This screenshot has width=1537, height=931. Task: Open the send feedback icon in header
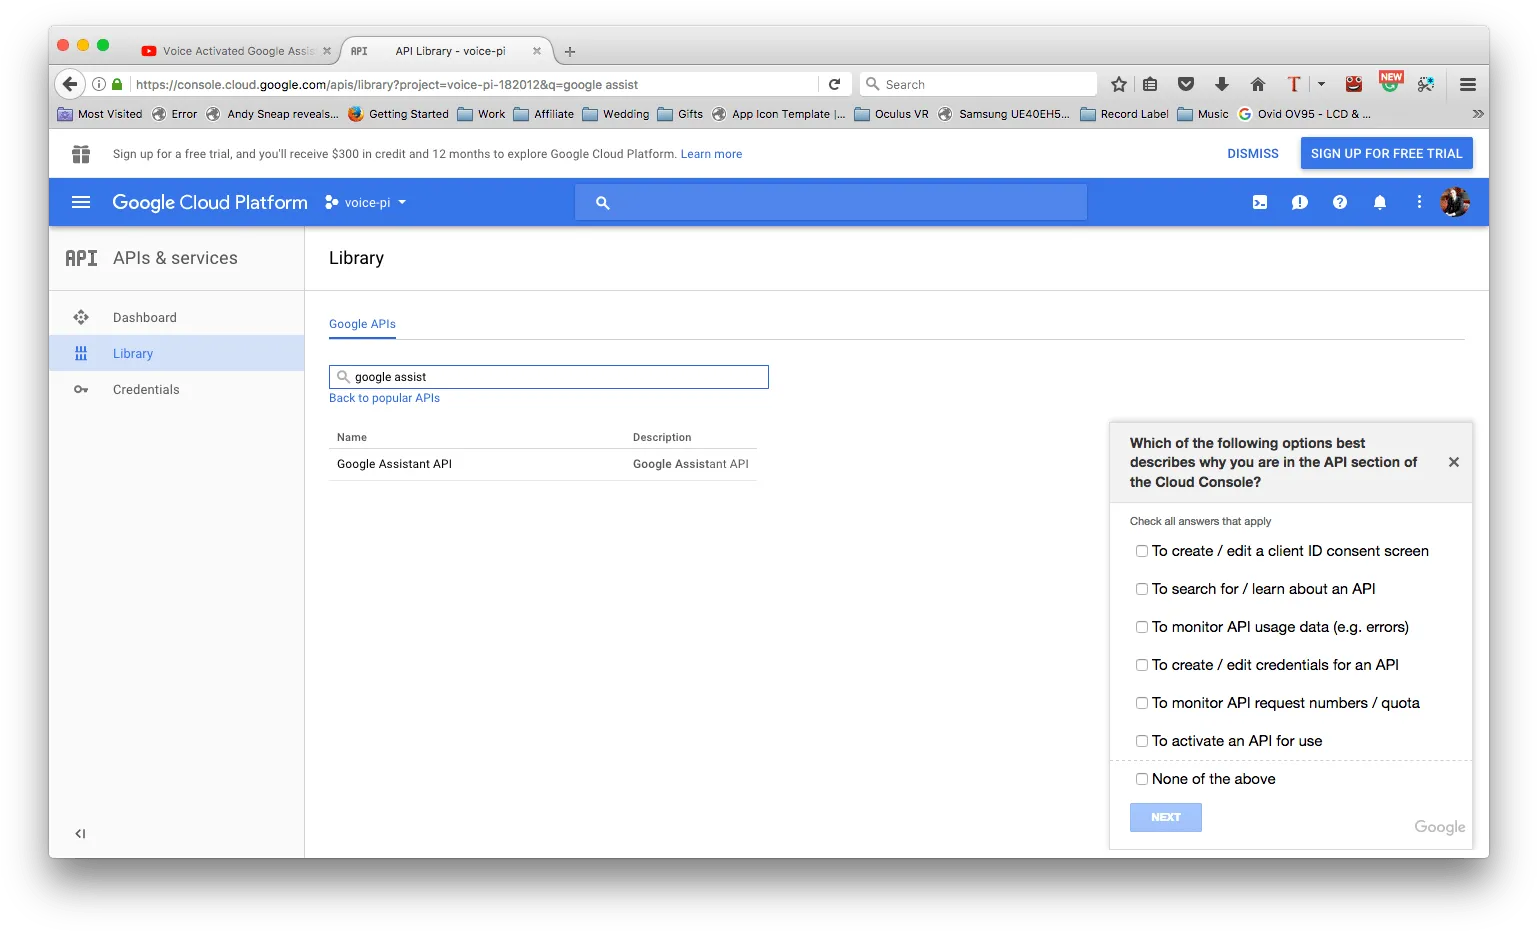click(x=1300, y=202)
